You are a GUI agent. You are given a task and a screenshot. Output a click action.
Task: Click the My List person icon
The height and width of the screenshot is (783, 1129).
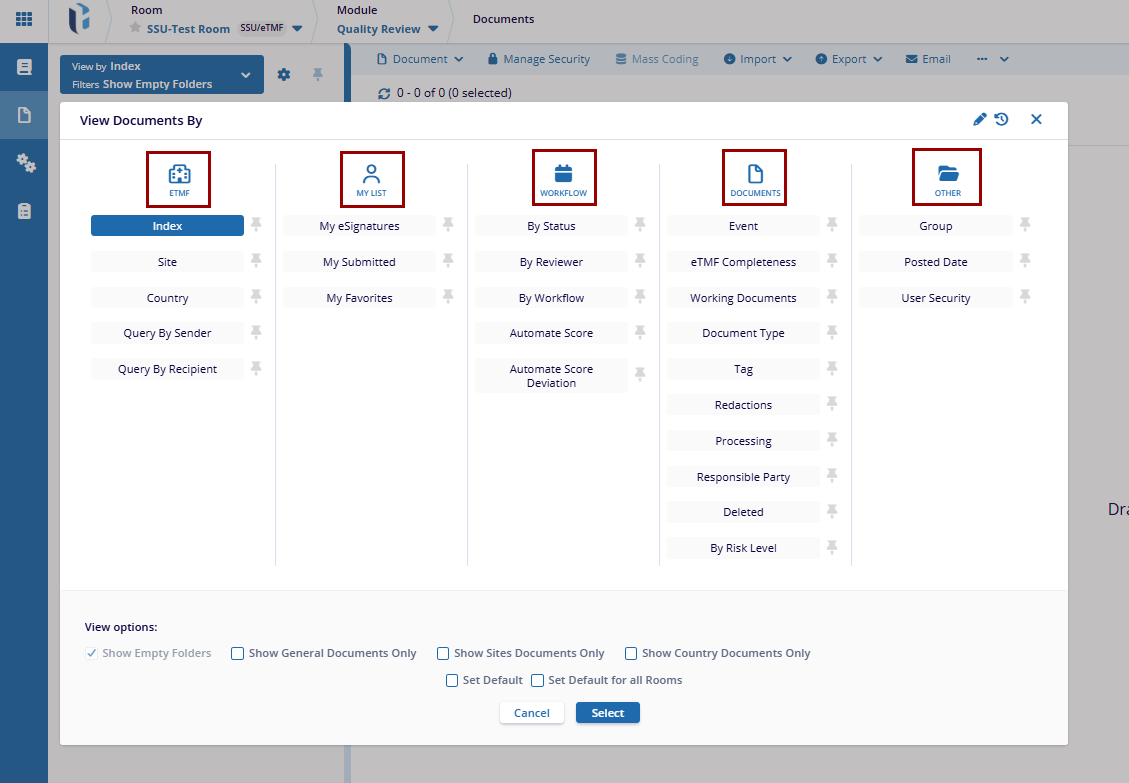(x=371, y=174)
